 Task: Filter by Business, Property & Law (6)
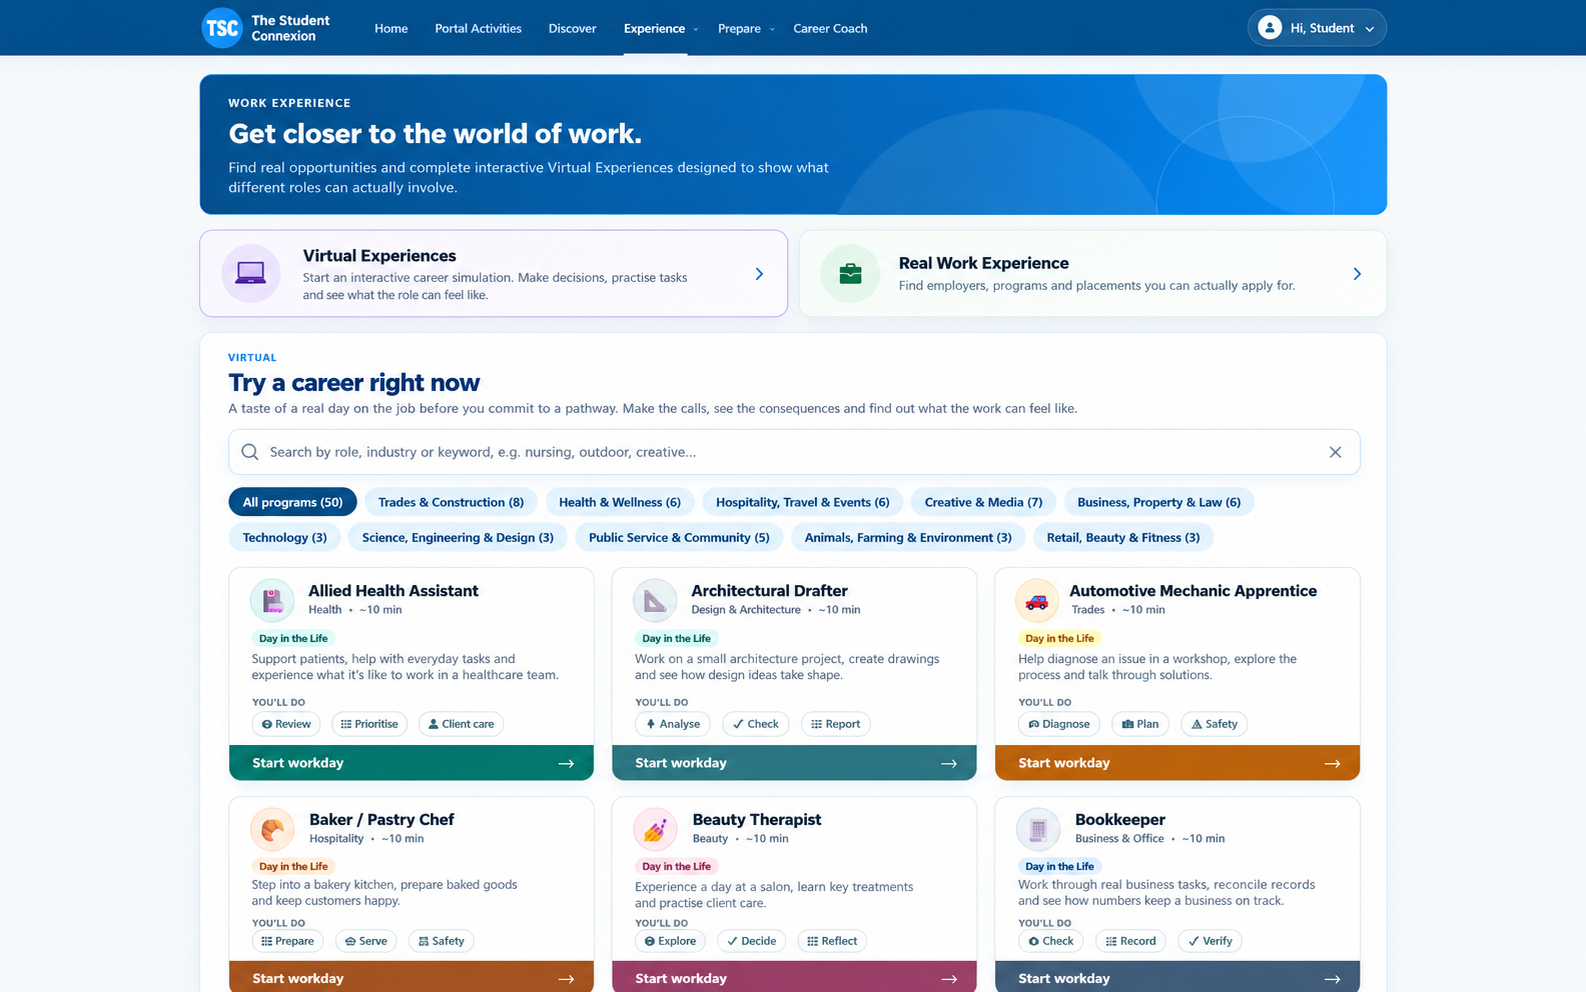[1159, 502]
